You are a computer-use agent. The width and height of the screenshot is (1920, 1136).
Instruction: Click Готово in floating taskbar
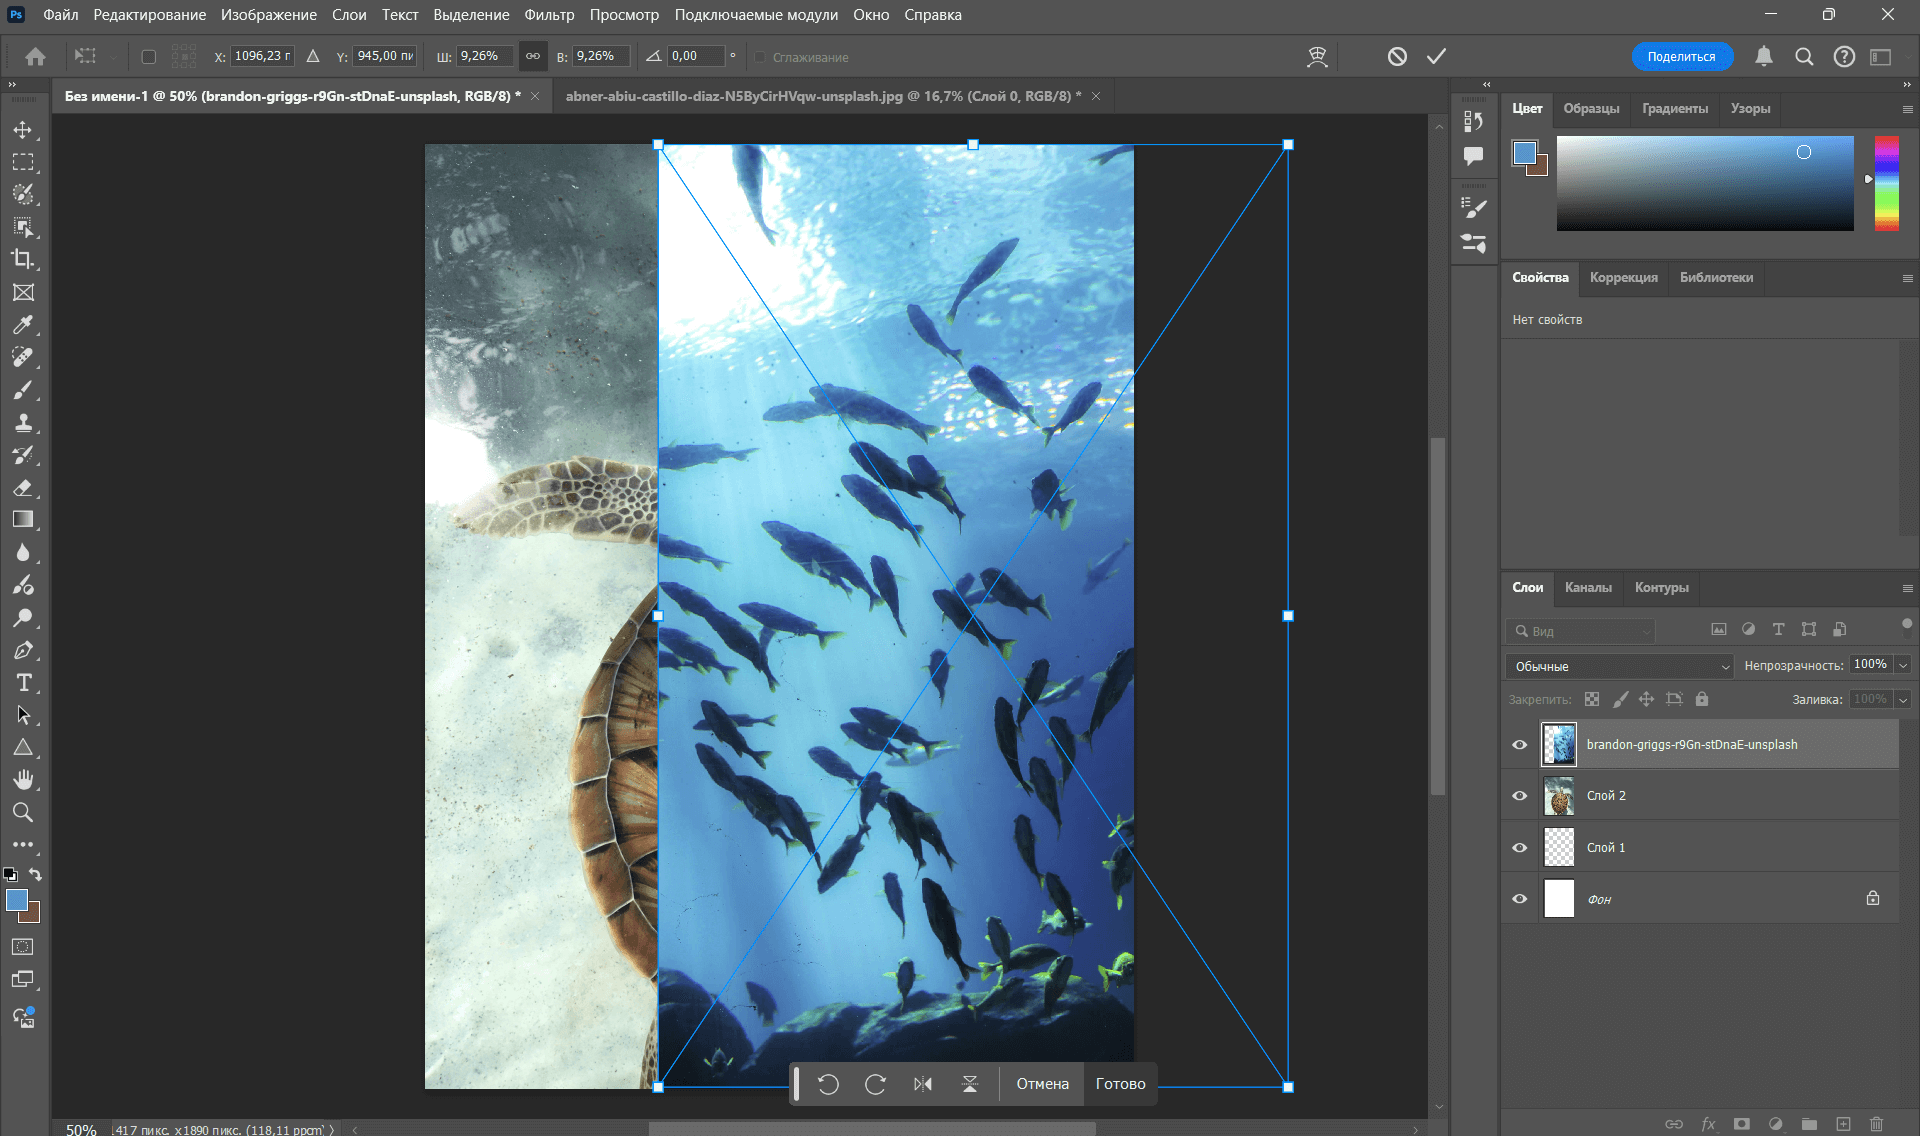point(1120,1084)
